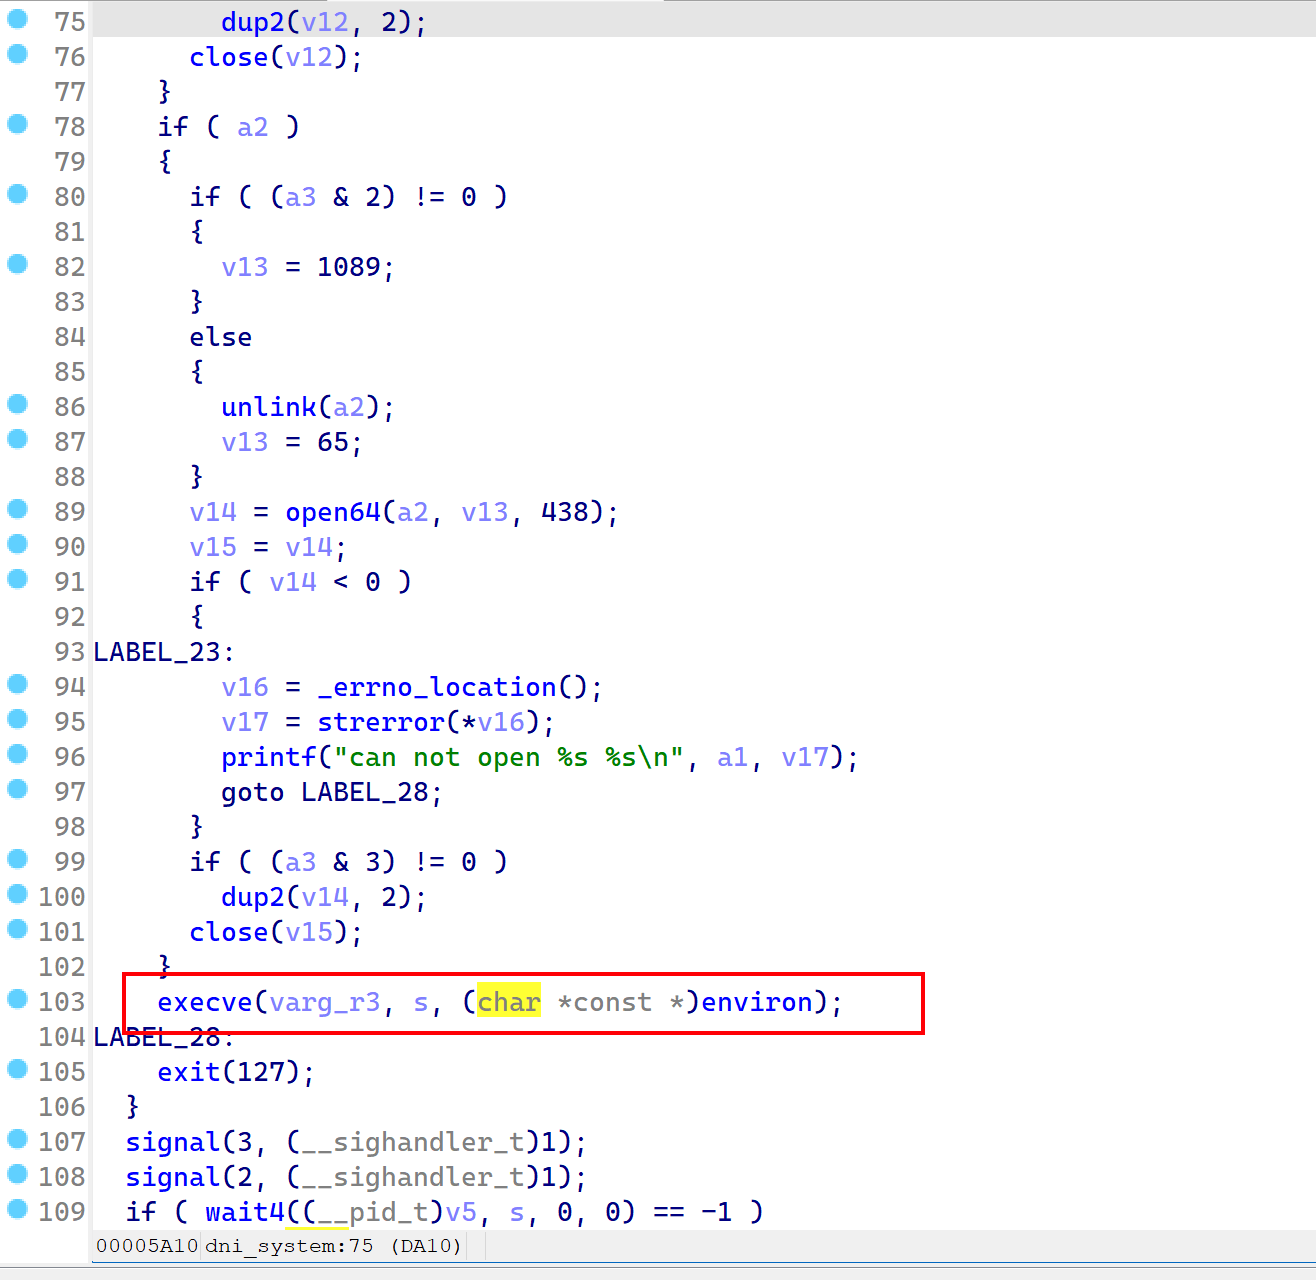Viewport: 1316px width, 1280px height.
Task: Toggle breakpoint dot on line 78
Action: tap(17, 124)
